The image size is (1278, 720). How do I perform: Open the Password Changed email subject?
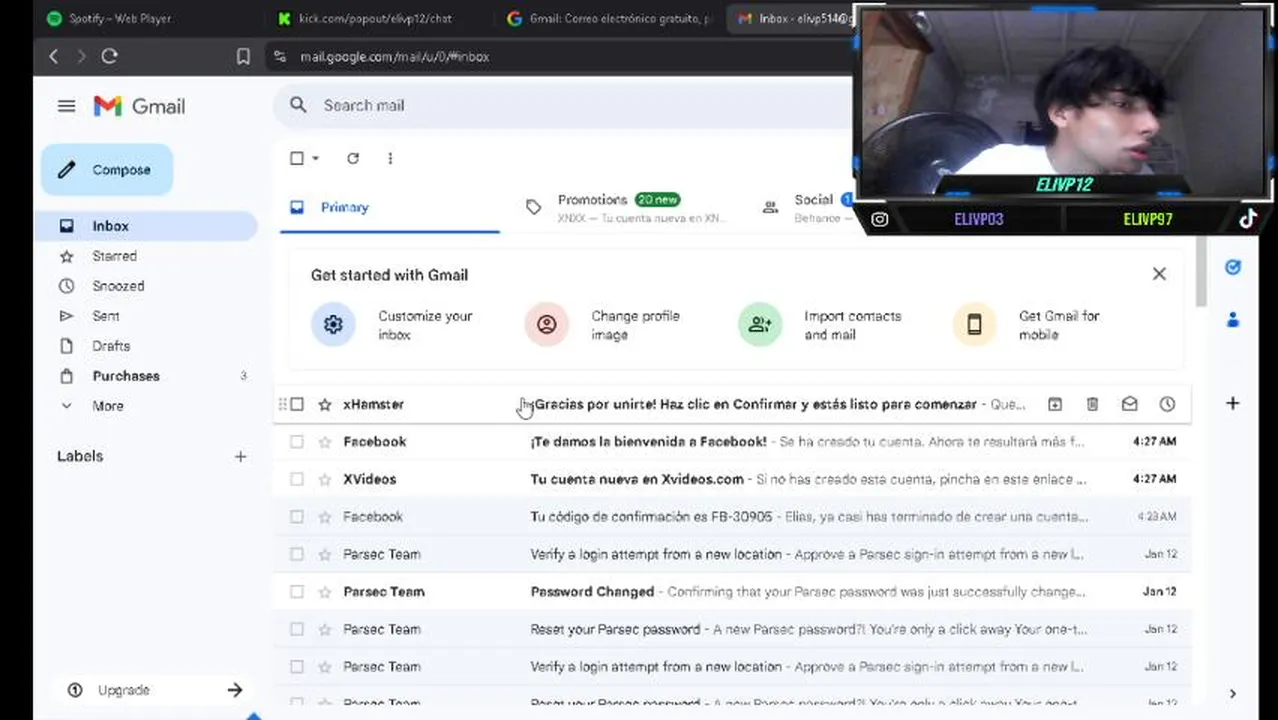click(592, 592)
